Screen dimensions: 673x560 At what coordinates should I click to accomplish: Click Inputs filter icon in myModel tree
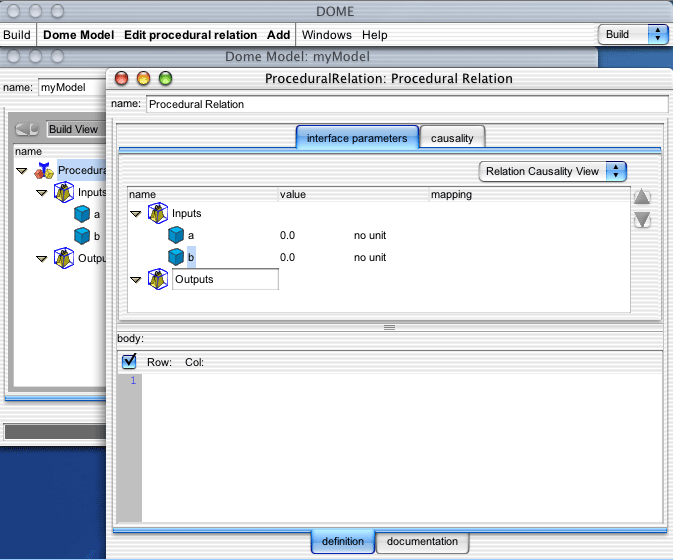coord(64,192)
